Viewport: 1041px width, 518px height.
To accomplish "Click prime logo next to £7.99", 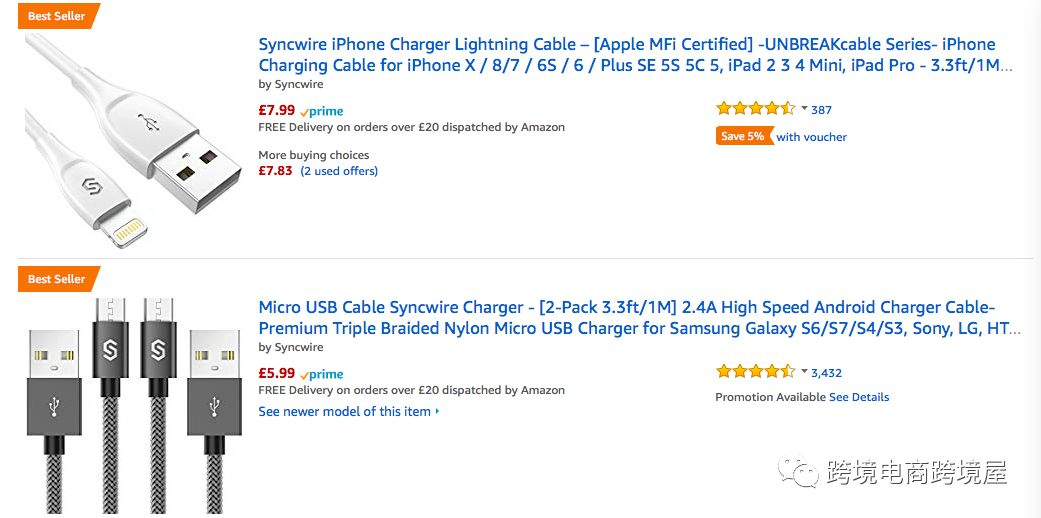I will click(x=322, y=111).
